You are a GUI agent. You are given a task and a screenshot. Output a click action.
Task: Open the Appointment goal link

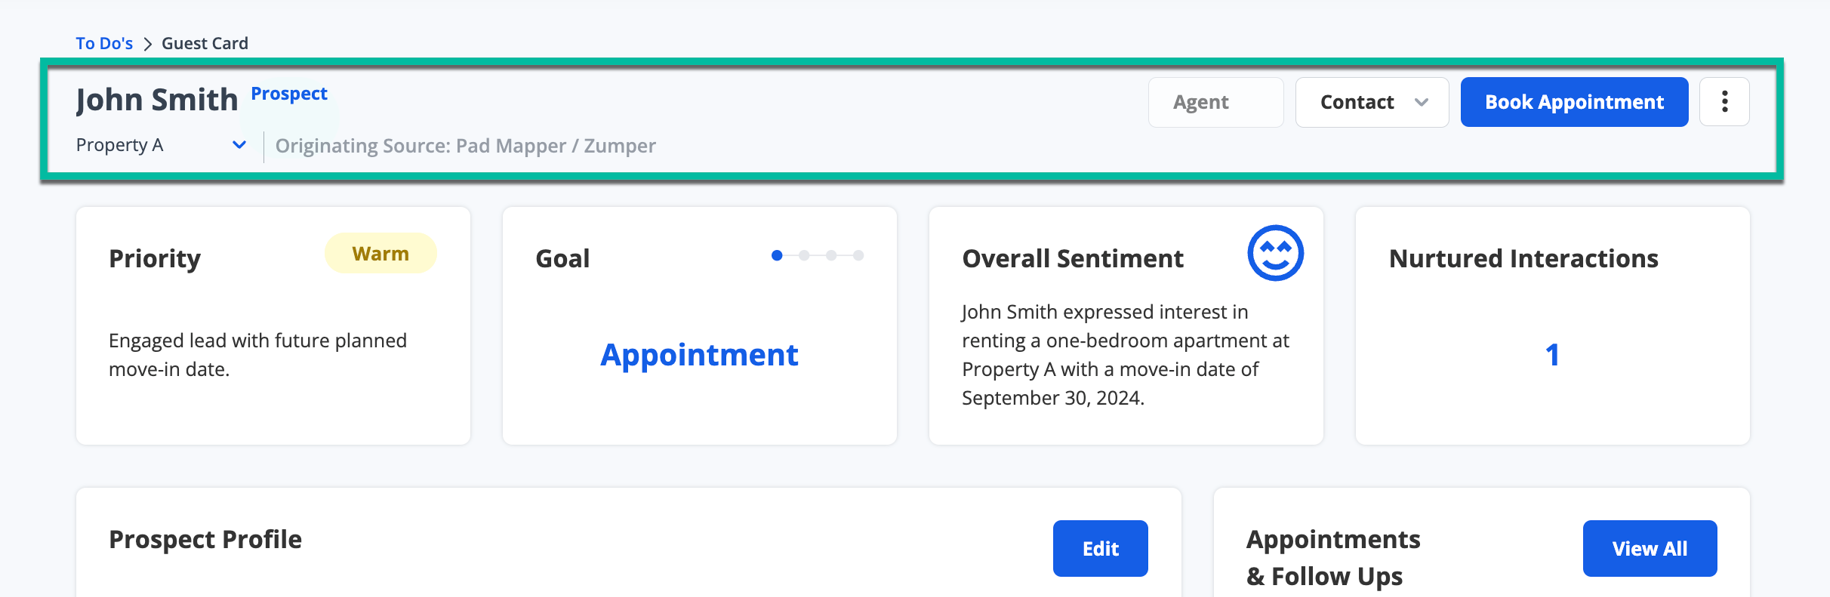699,354
